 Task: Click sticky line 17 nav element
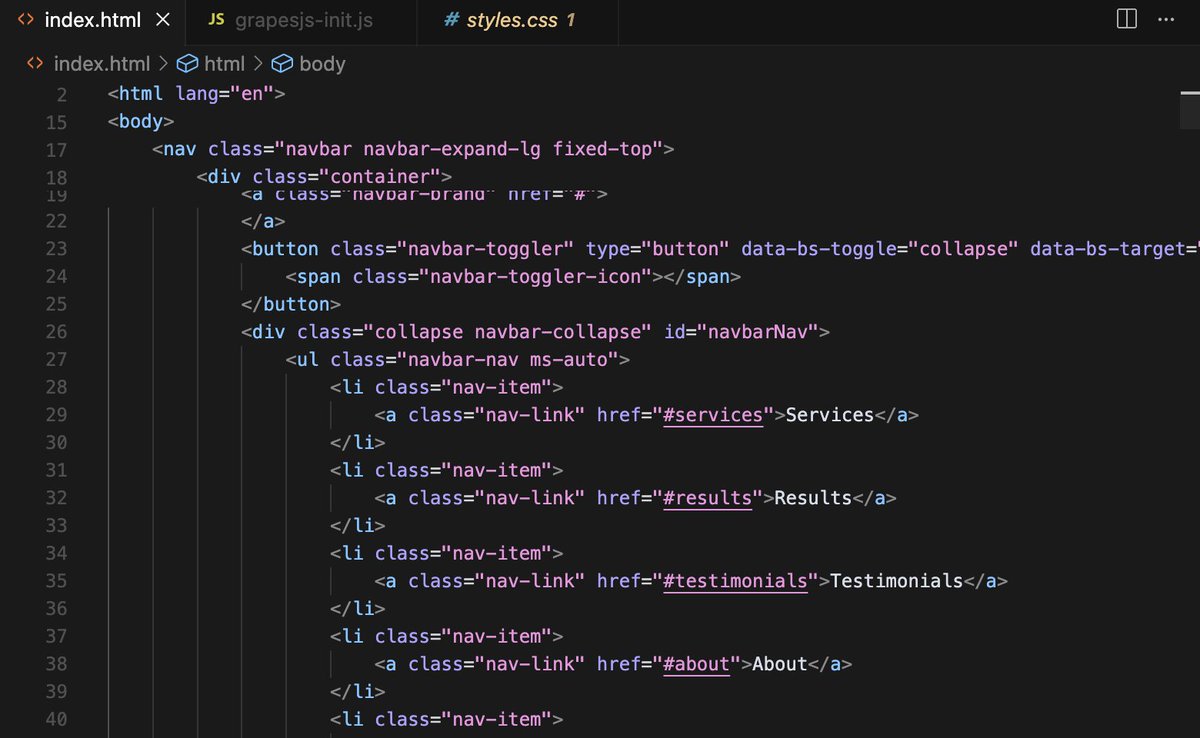[x=414, y=150]
